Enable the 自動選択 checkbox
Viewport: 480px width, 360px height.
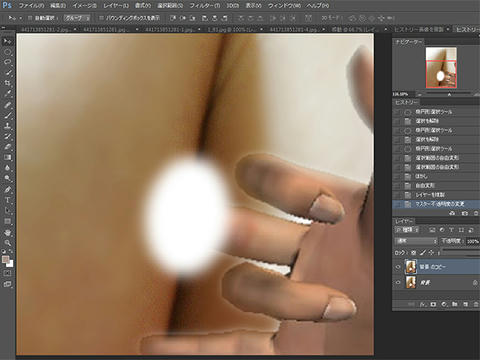[x=30, y=18]
